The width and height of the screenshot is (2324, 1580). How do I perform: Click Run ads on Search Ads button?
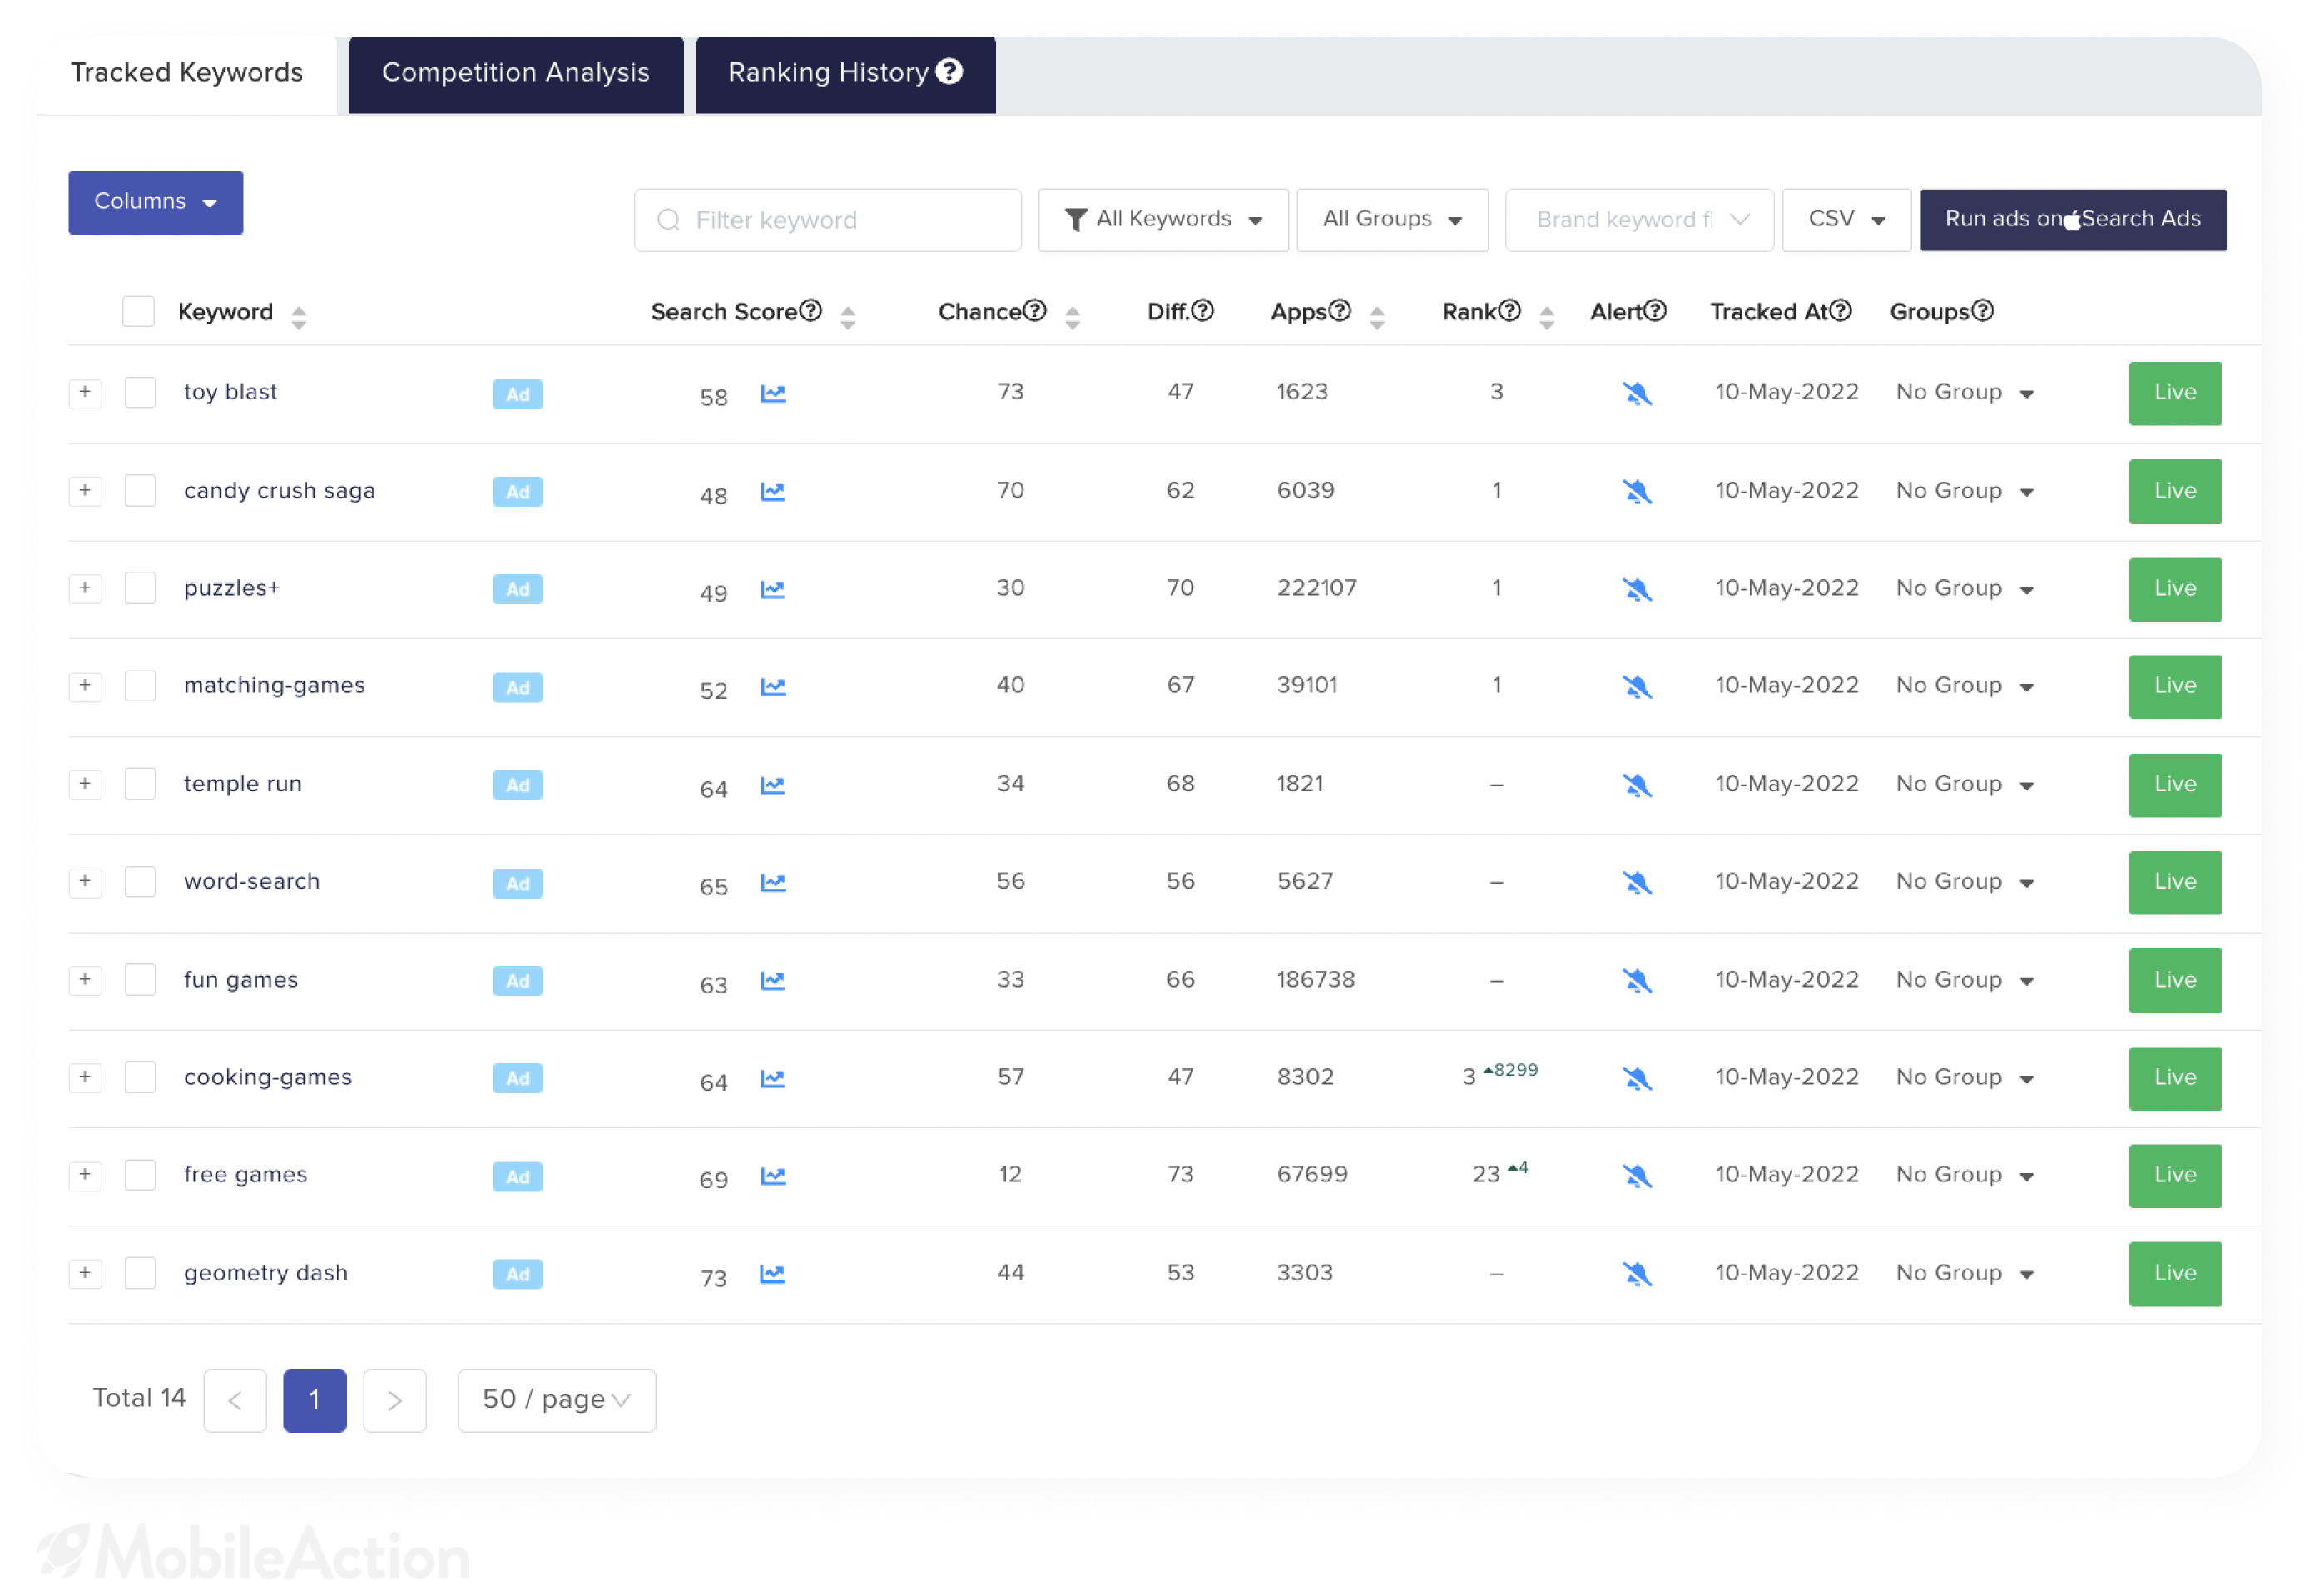(2073, 220)
